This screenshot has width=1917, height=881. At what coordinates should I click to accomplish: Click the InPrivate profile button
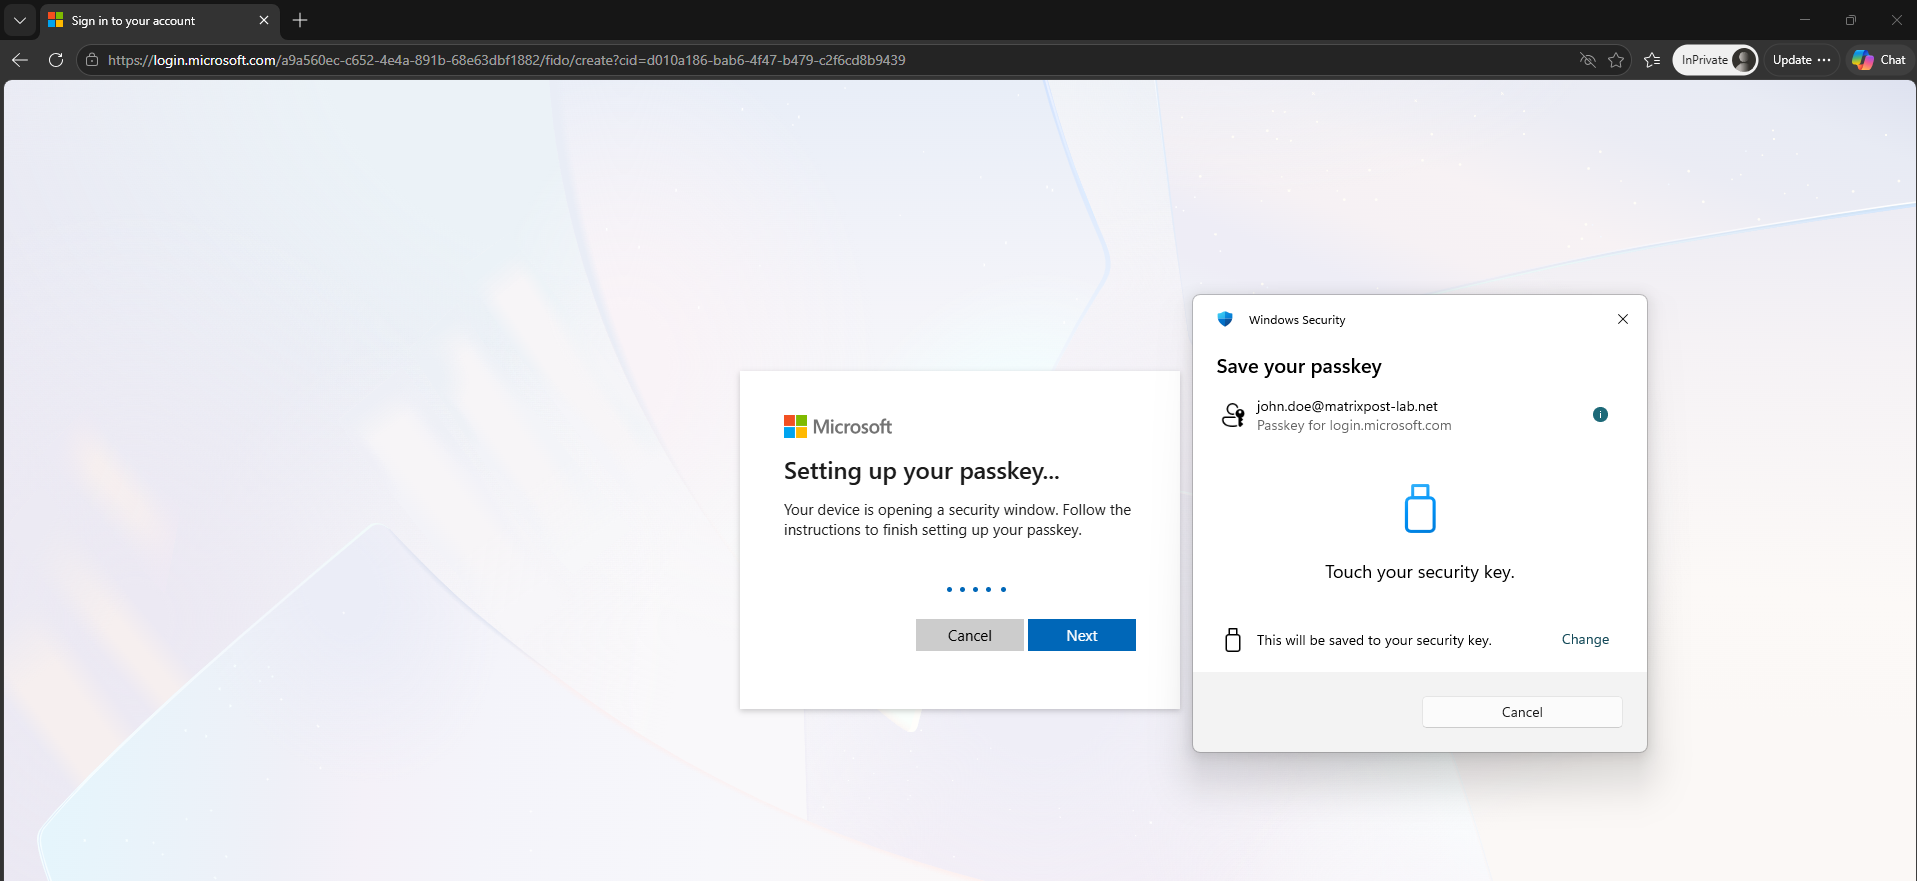pyautogui.click(x=1715, y=60)
